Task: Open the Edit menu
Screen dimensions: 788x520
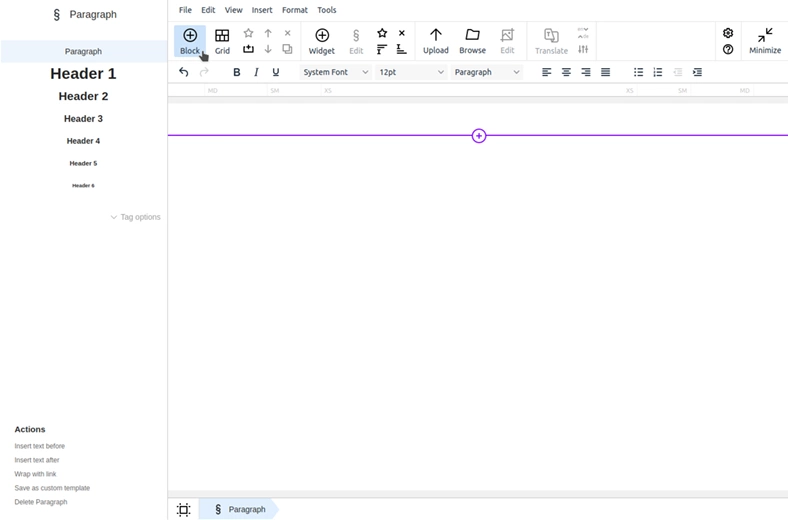Action: coord(208,10)
